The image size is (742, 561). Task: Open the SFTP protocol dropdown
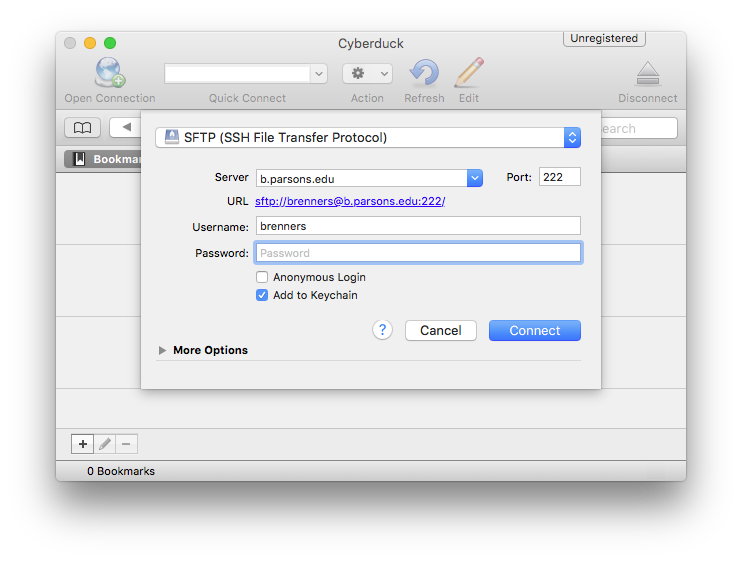click(x=368, y=138)
